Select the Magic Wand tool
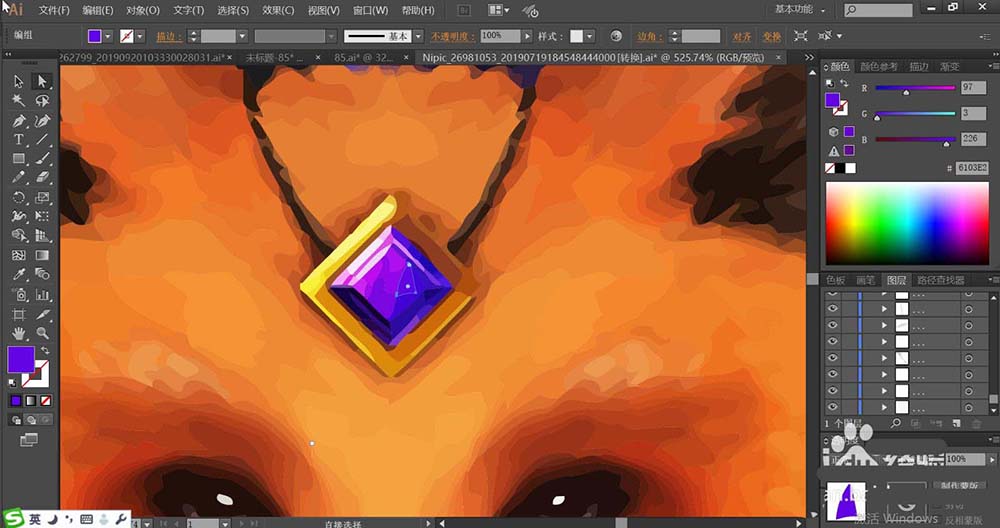 point(18,101)
